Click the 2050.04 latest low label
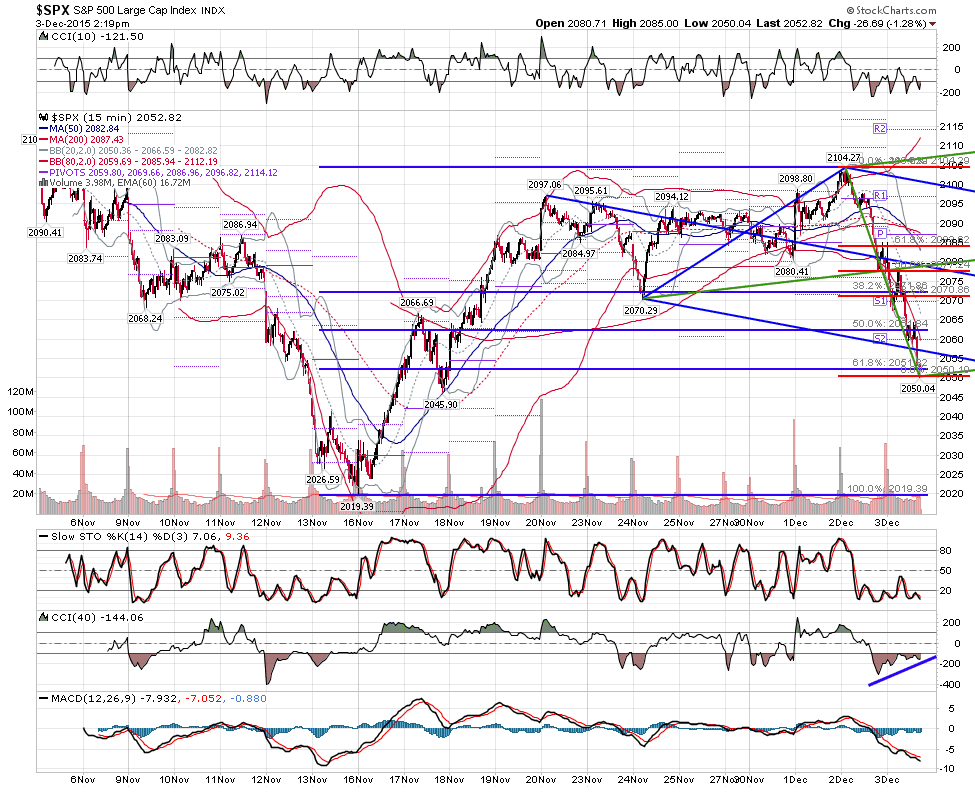Viewport: 975px width, 793px height. point(918,389)
